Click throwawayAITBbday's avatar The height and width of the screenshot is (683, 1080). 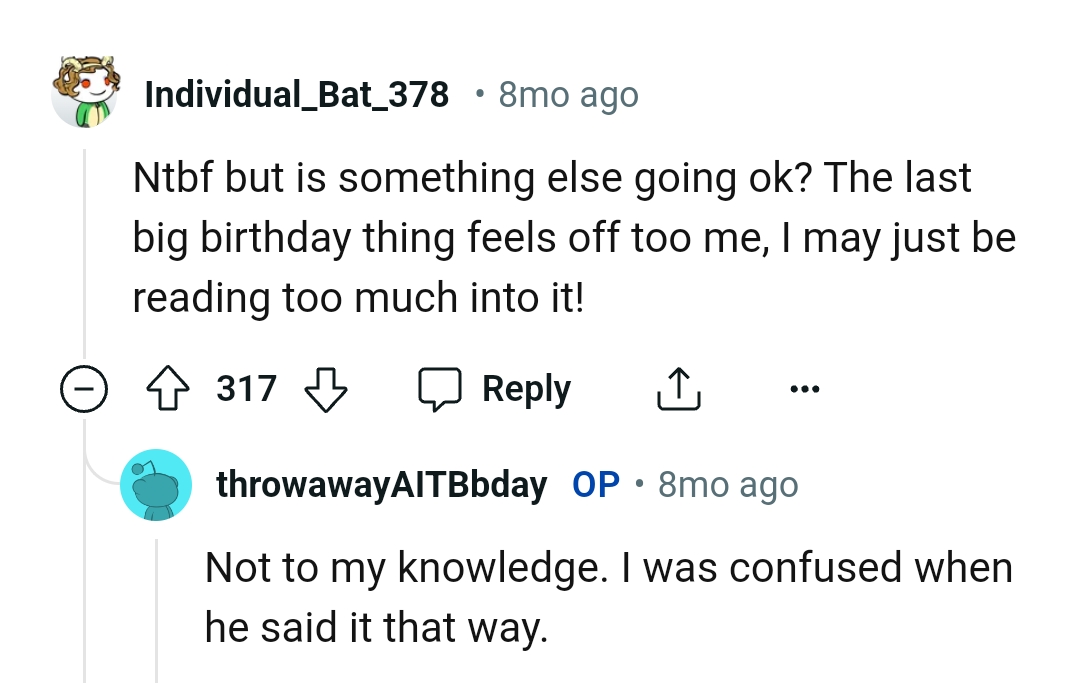(155, 484)
